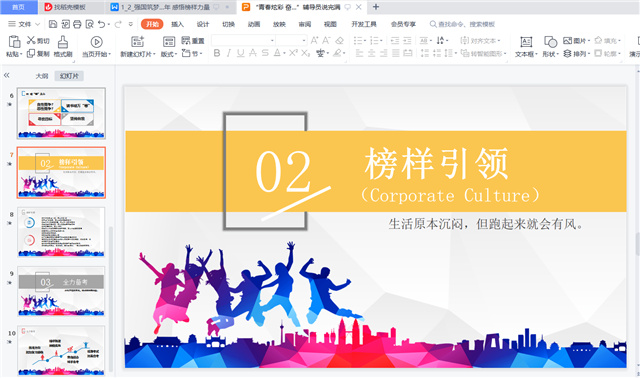The width and height of the screenshot is (640, 378).
Task: Increase indent level icon
Action: (x=407, y=40)
